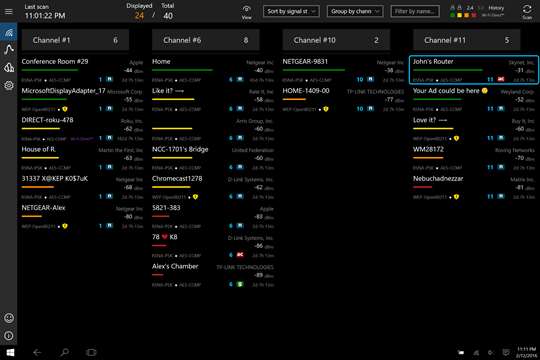Click green badge on Alex's Chamber row
This screenshot has height=360, width=540.
(x=240, y=284)
